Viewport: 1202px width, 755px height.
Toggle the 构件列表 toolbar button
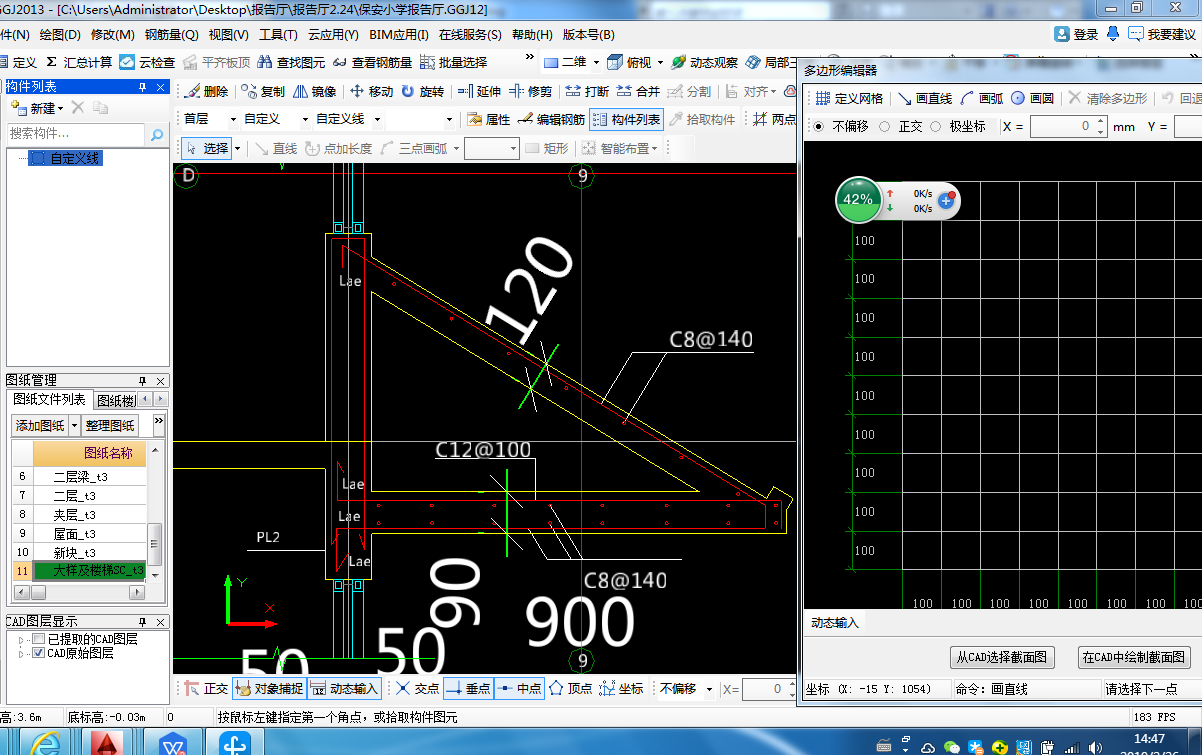click(626, 120)
